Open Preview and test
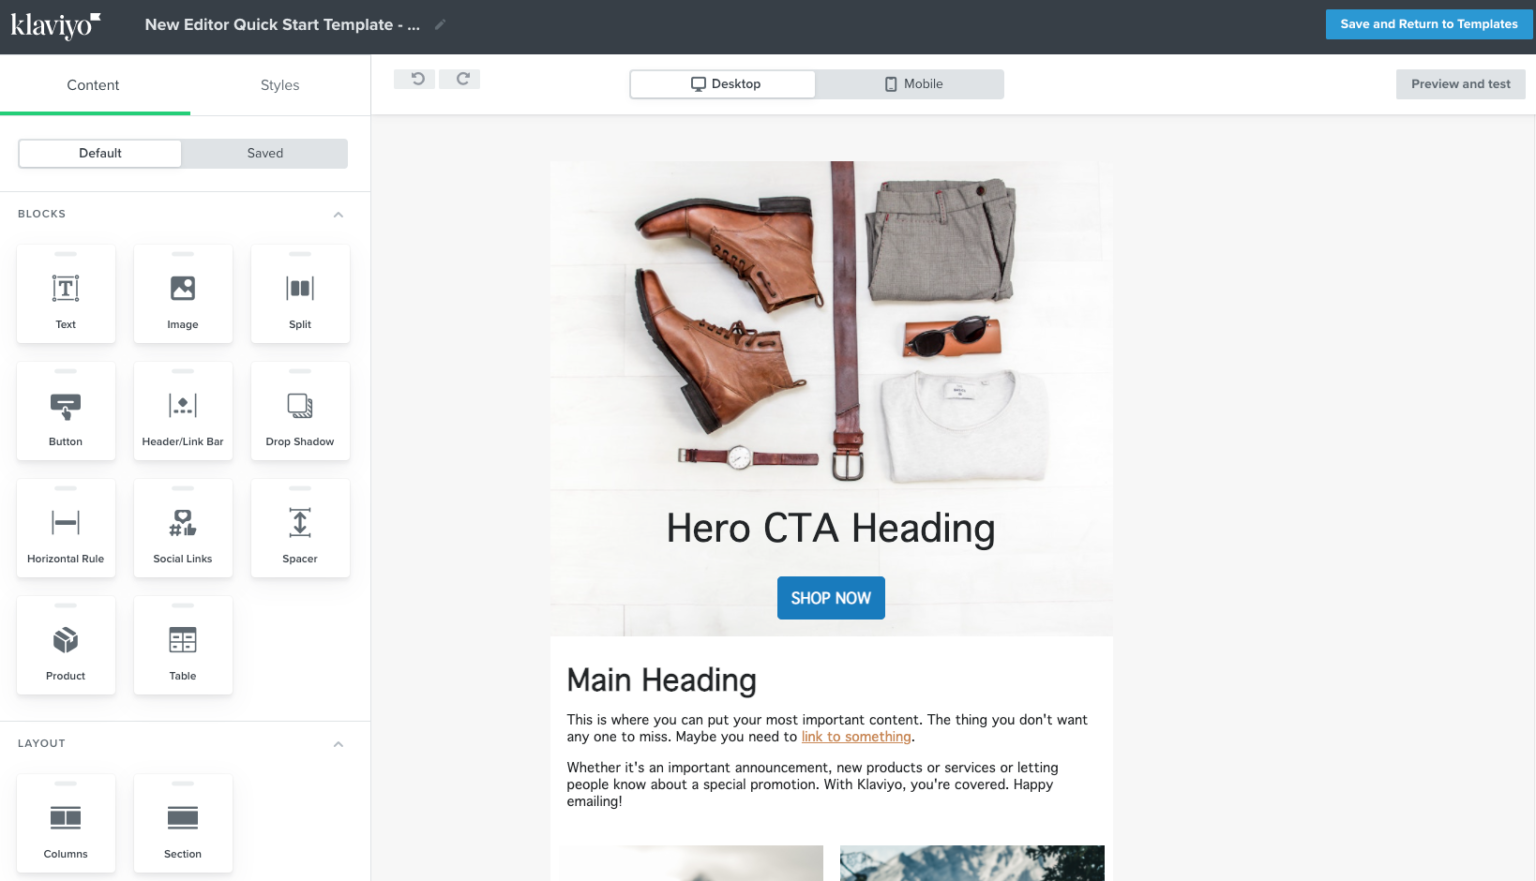The image size is (1536, 881). [1460, 84]
